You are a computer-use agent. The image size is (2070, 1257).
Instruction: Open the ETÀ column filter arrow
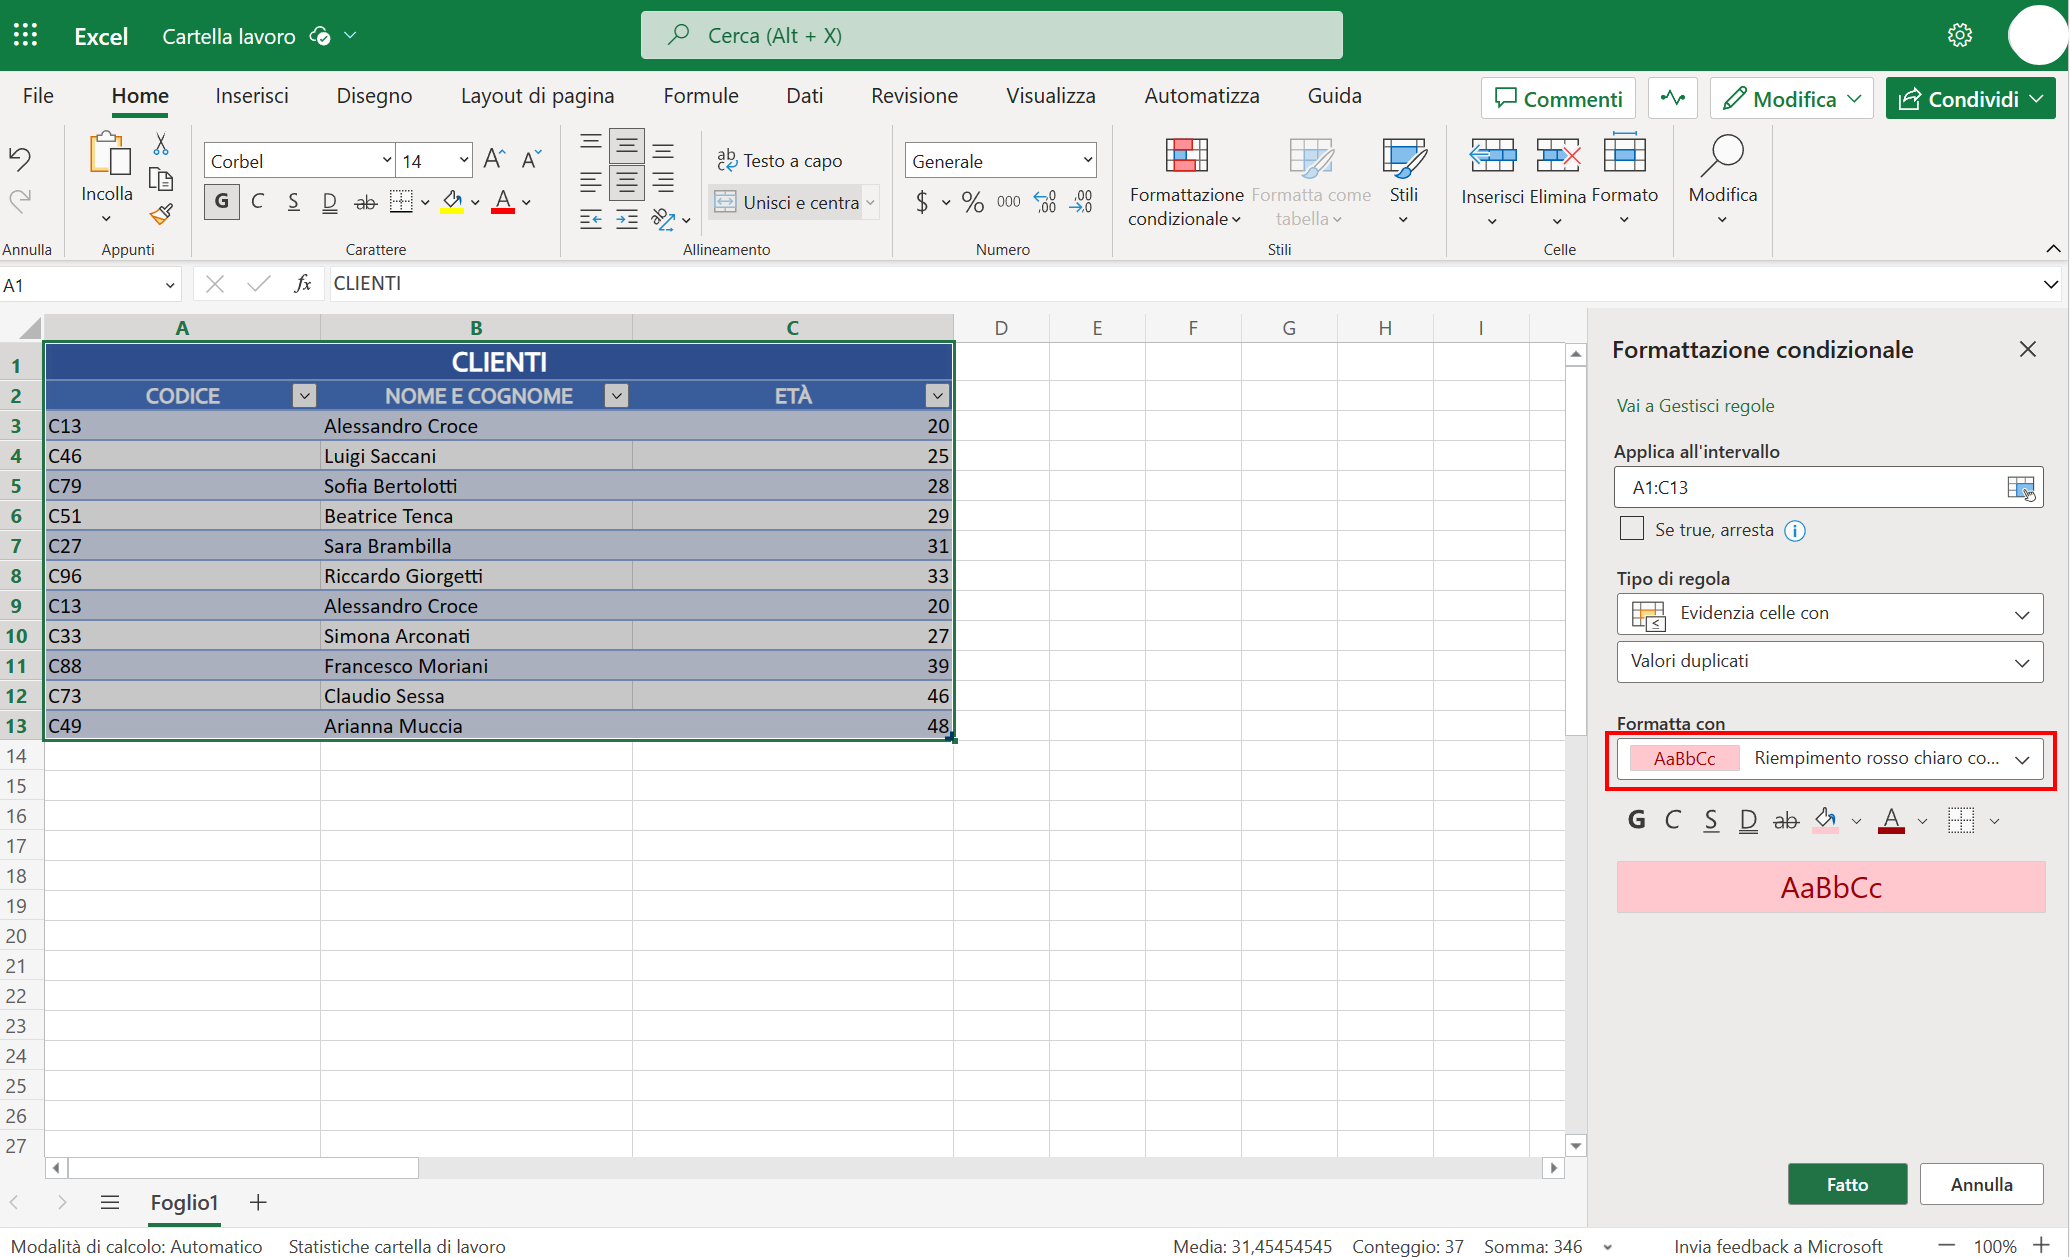936,395
